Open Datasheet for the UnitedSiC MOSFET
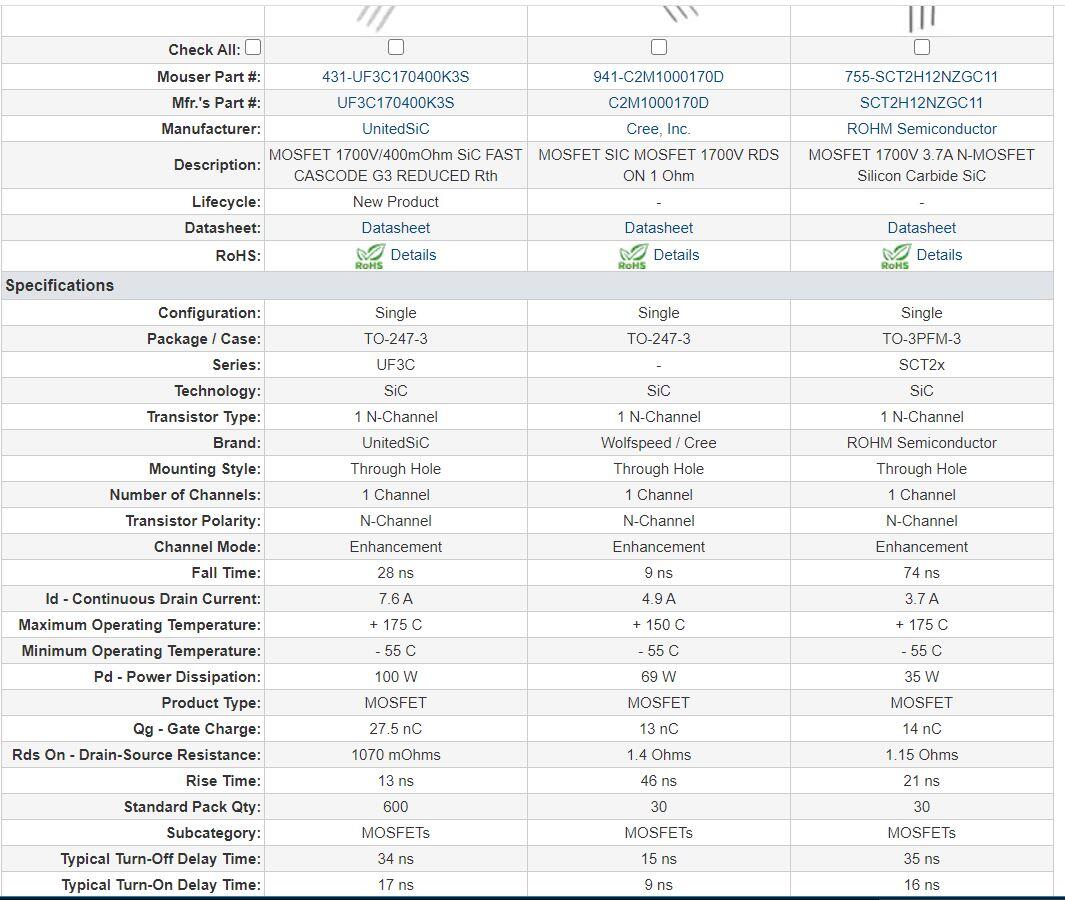Image resolution: width=1065 pixels, height=900 pixels. pyautogui.click(x=396, y=228)
